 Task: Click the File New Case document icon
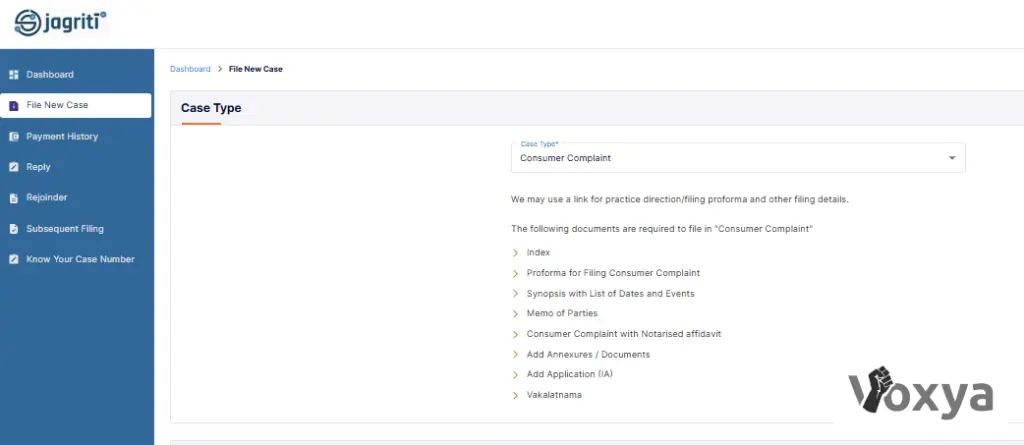click(14, 106)
